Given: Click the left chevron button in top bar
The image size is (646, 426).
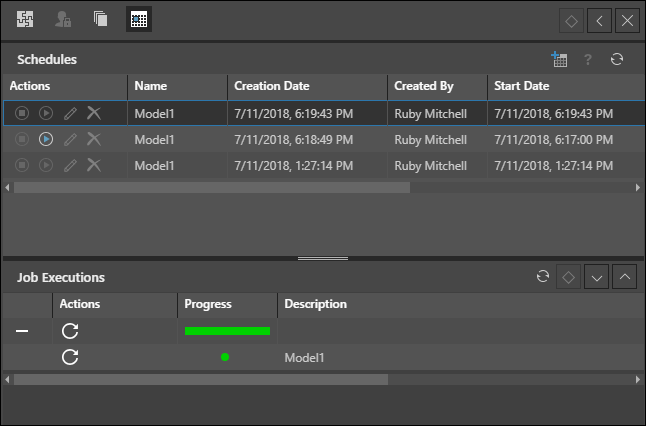Looking at the screenshot, I should point(599,20).
